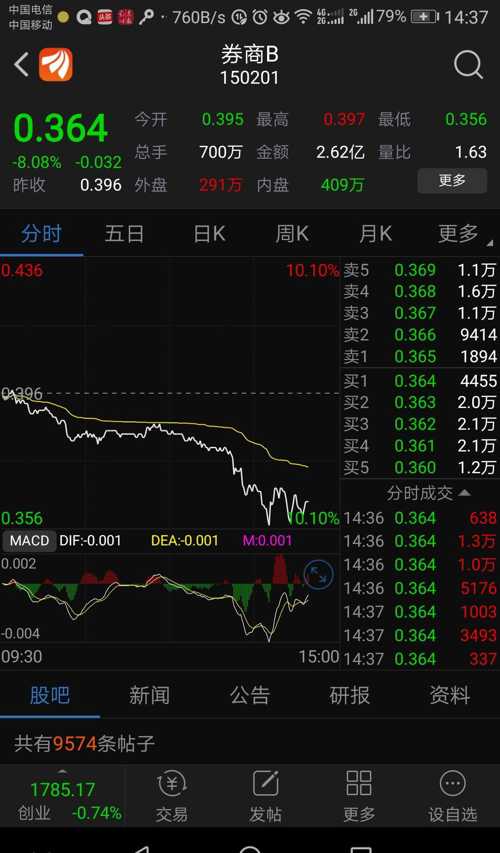The image size is (500, 853).
Task: Expand the index ticker arrow above 1785.17
Action: pyautogui.click(x=63, y=771)
